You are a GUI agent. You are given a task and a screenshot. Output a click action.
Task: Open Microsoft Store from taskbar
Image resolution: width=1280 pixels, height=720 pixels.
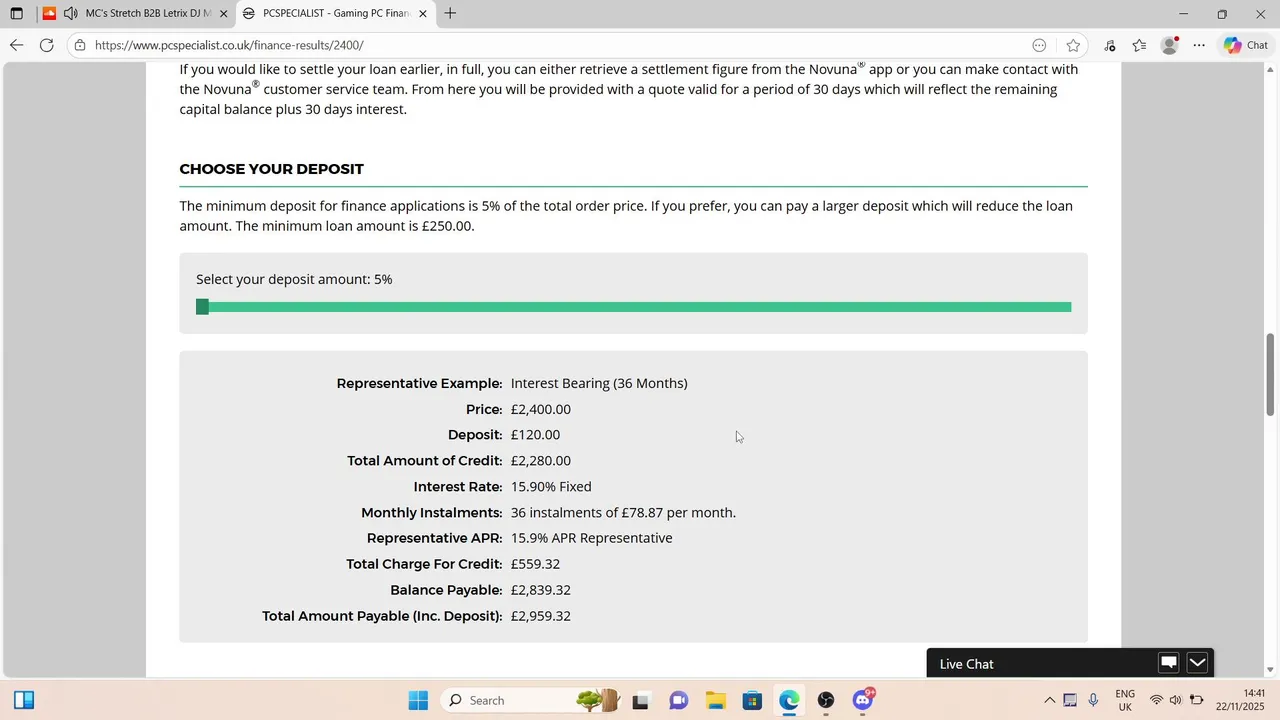[753, 700]
